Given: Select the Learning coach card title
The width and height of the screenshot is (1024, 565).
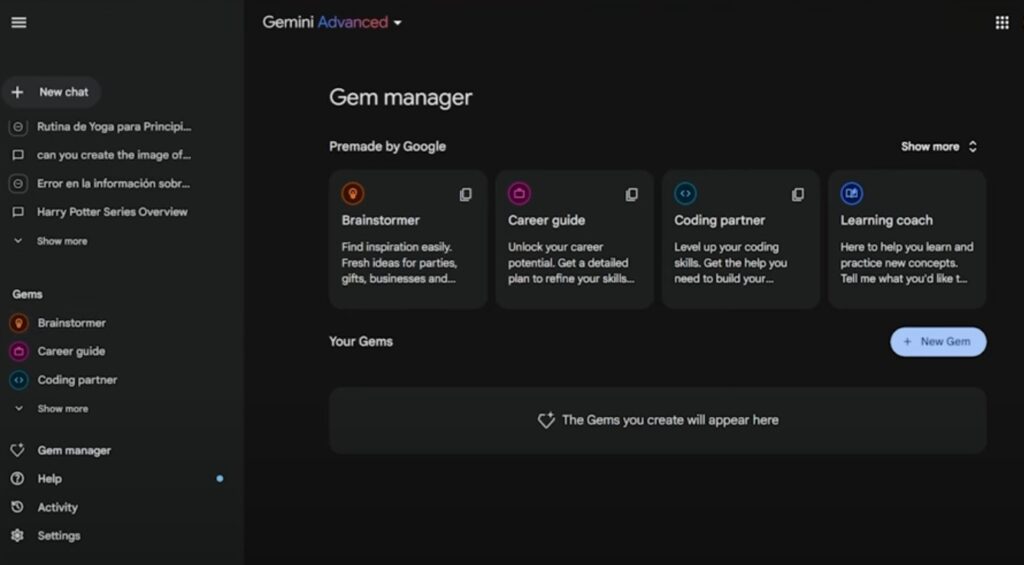Looking at the screenshot, I should 886,220.
